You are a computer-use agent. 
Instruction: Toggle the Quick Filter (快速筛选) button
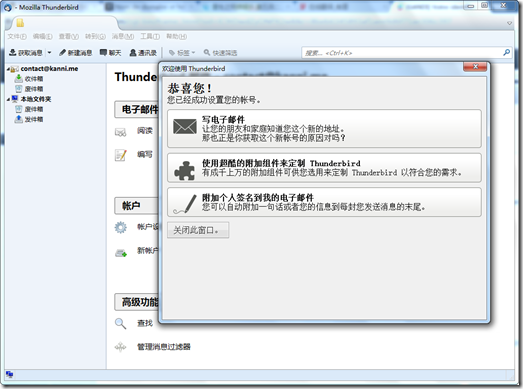pyautogui.click(x=220, y=53)
